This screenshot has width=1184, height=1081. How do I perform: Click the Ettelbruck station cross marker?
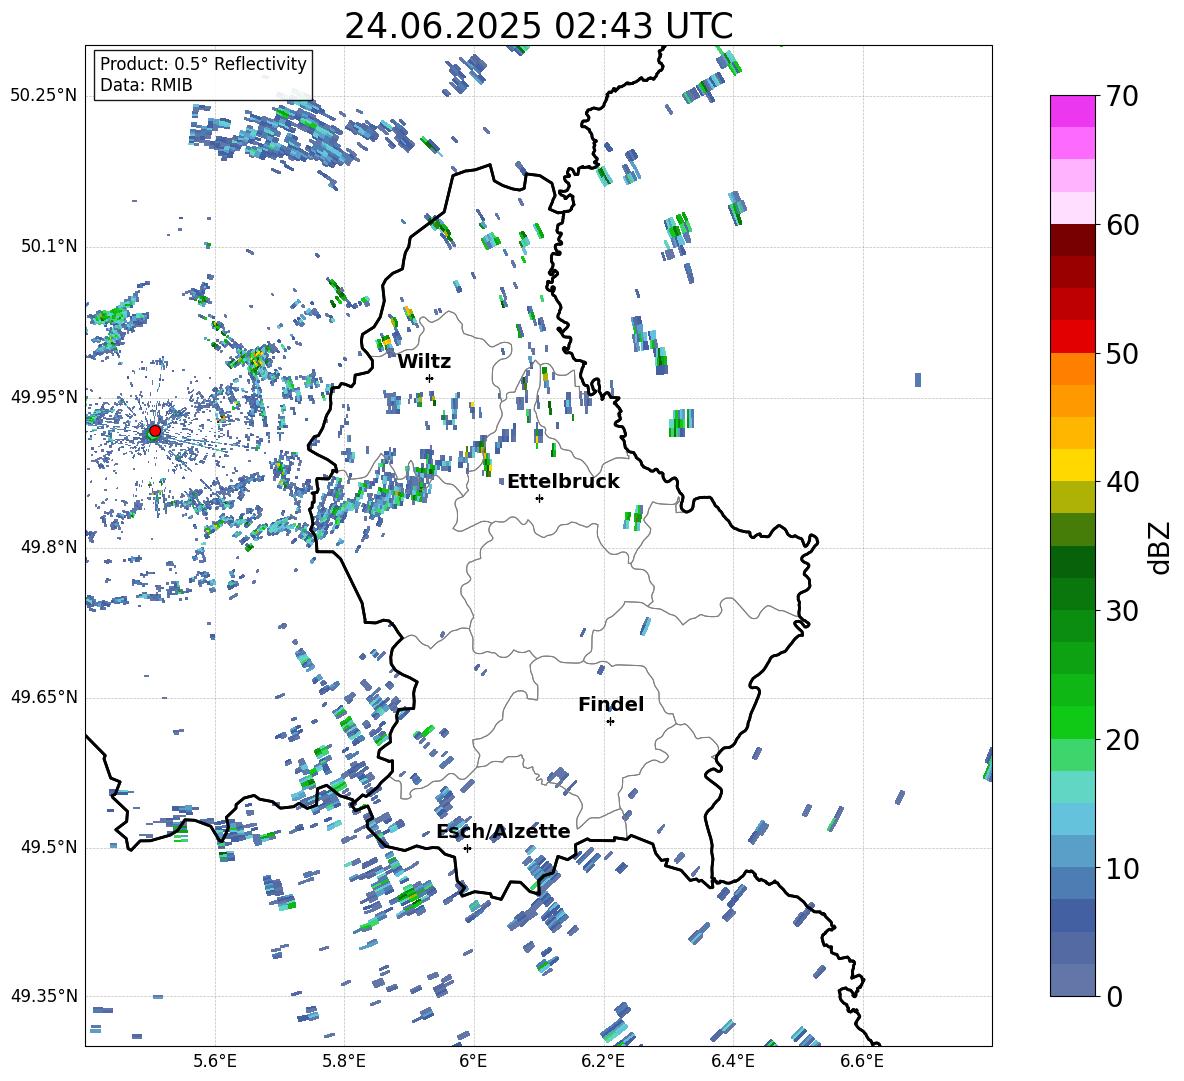coord(539,498)
